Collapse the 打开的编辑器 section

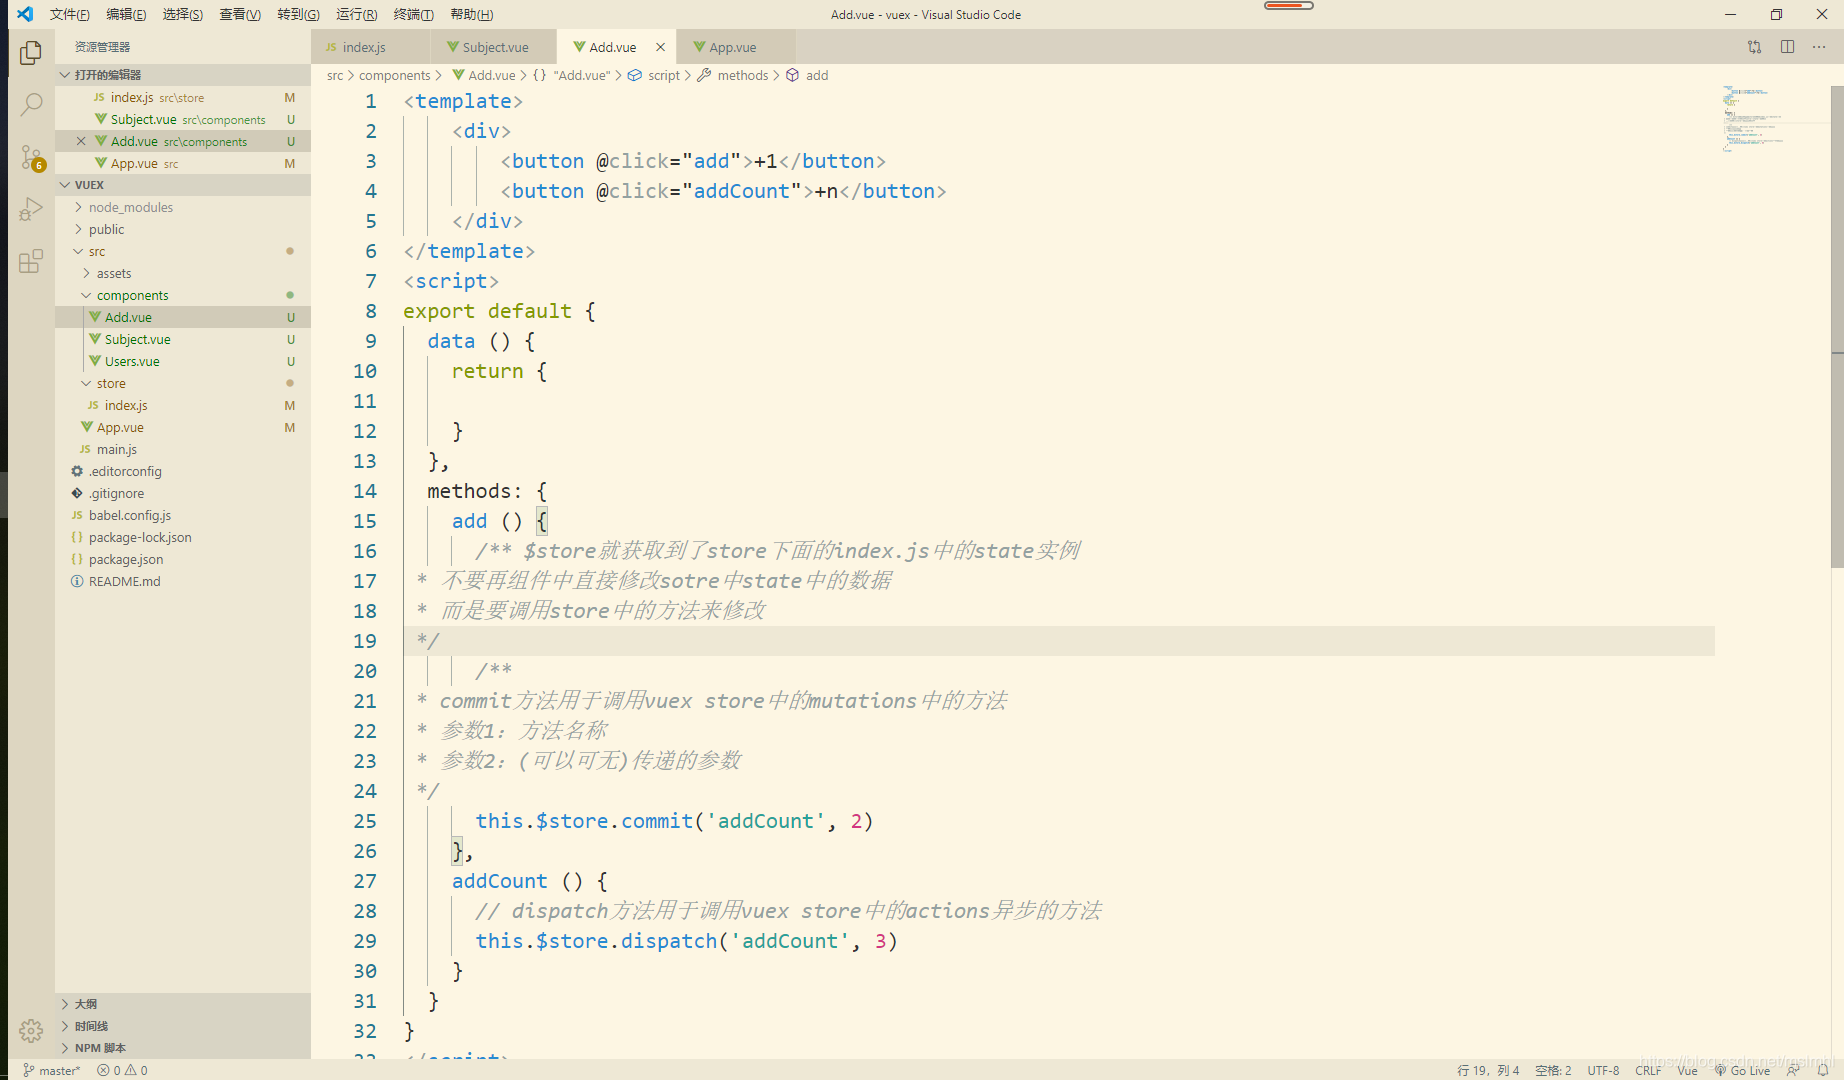click(183, 75)
